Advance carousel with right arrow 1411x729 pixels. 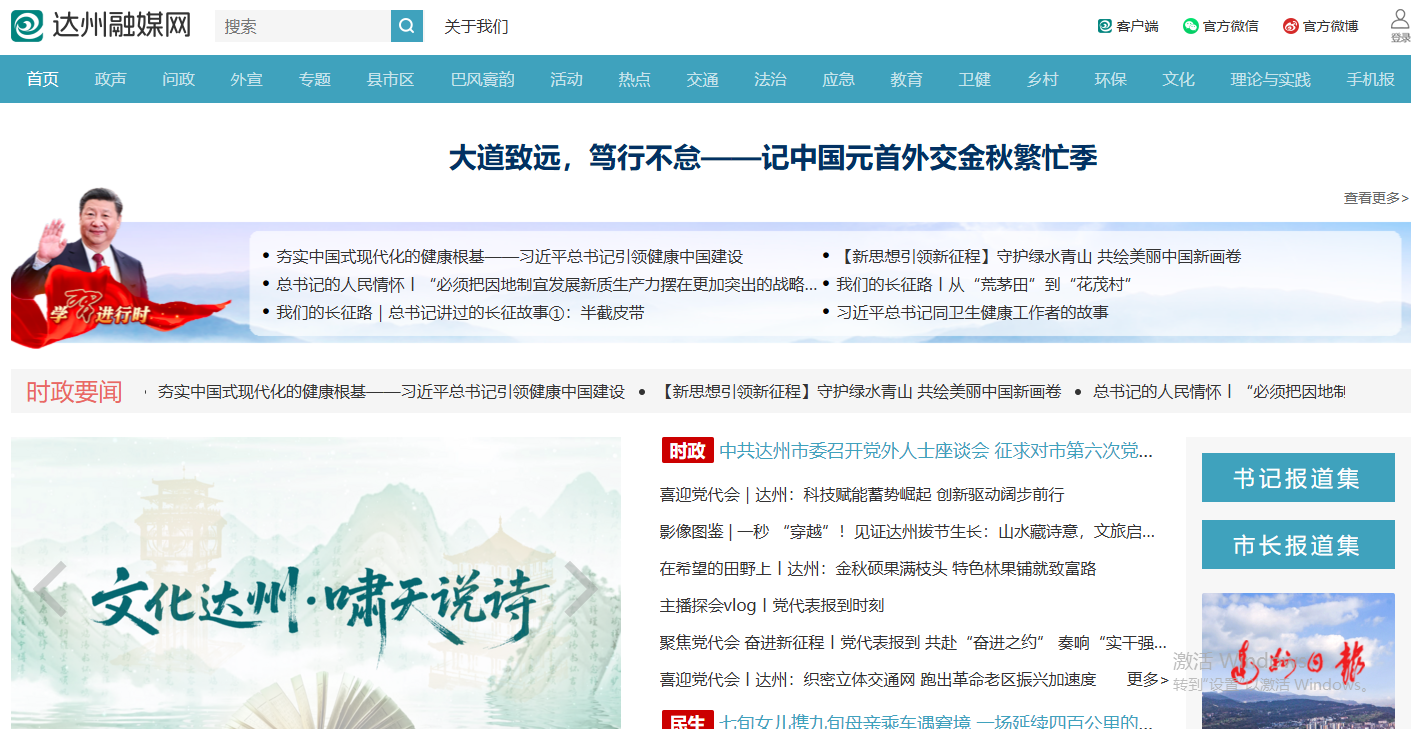click(580, 589)
